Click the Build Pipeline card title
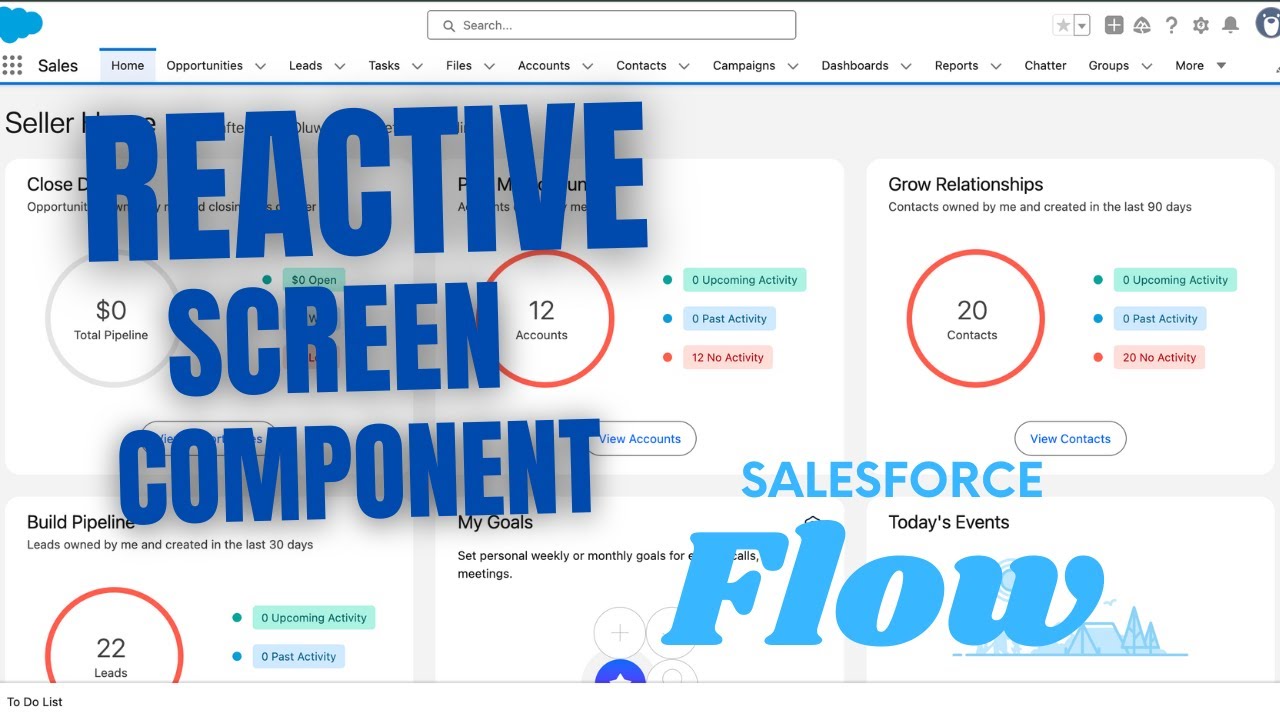The width and height of the screenshot is (1280, 720). [x=80, y=522]
